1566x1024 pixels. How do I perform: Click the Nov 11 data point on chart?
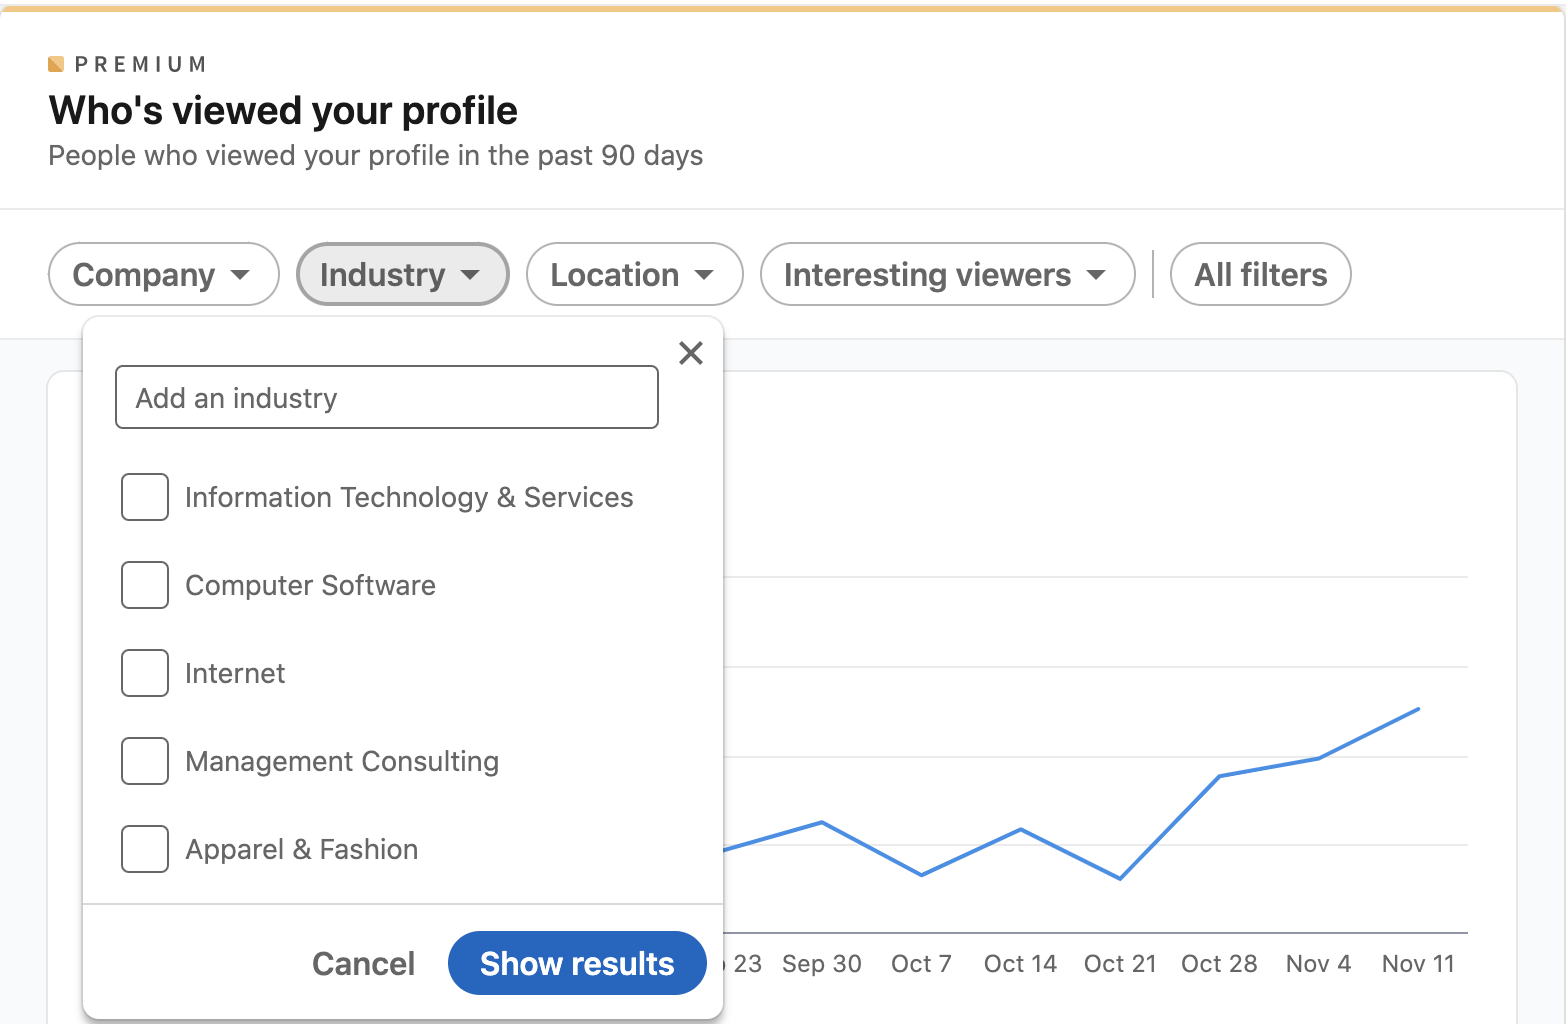tap(1418, 709)
